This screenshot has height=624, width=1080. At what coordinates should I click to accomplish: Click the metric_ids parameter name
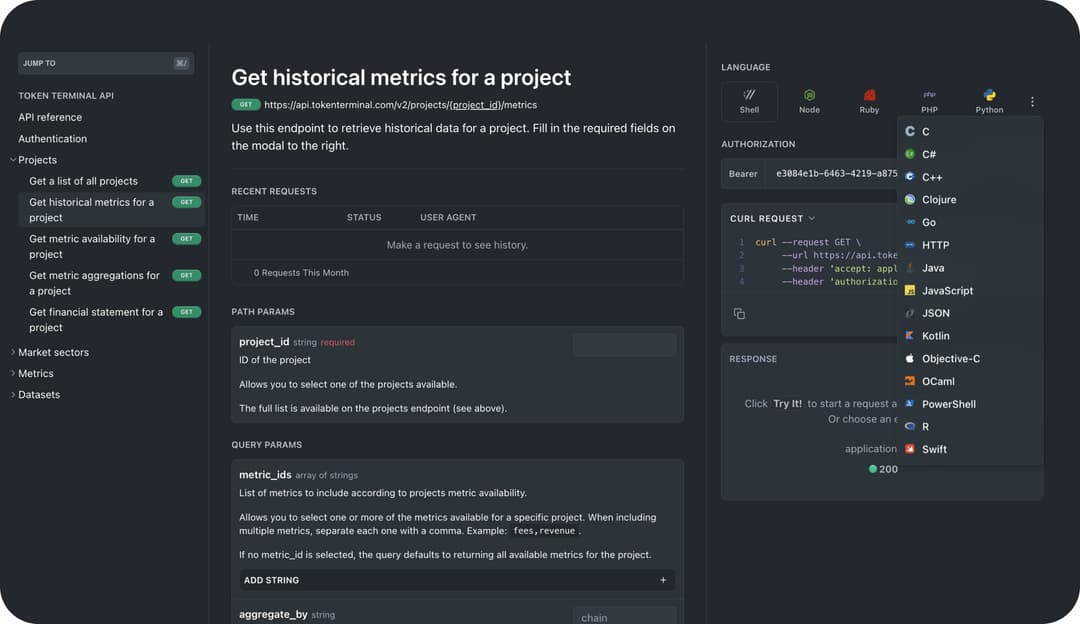265,475
